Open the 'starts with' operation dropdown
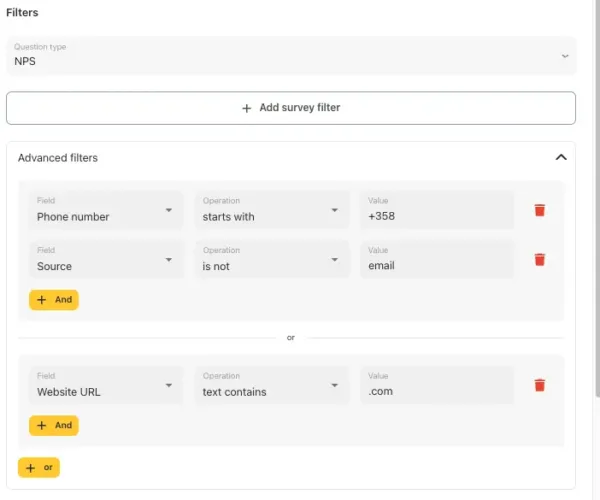Screen dimensions: 600x500 tap(272, 210)
